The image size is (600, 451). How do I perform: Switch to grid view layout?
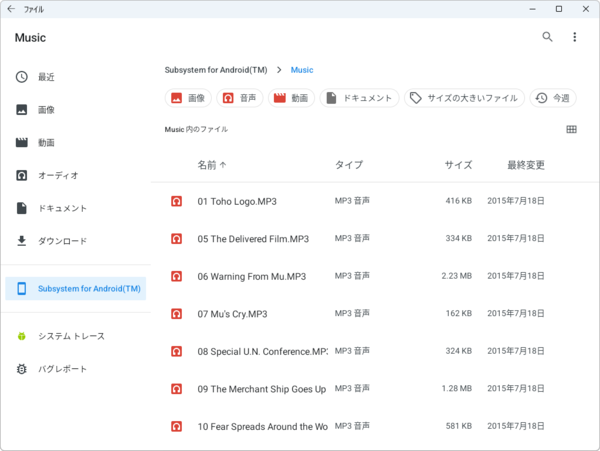coord(571,129)
